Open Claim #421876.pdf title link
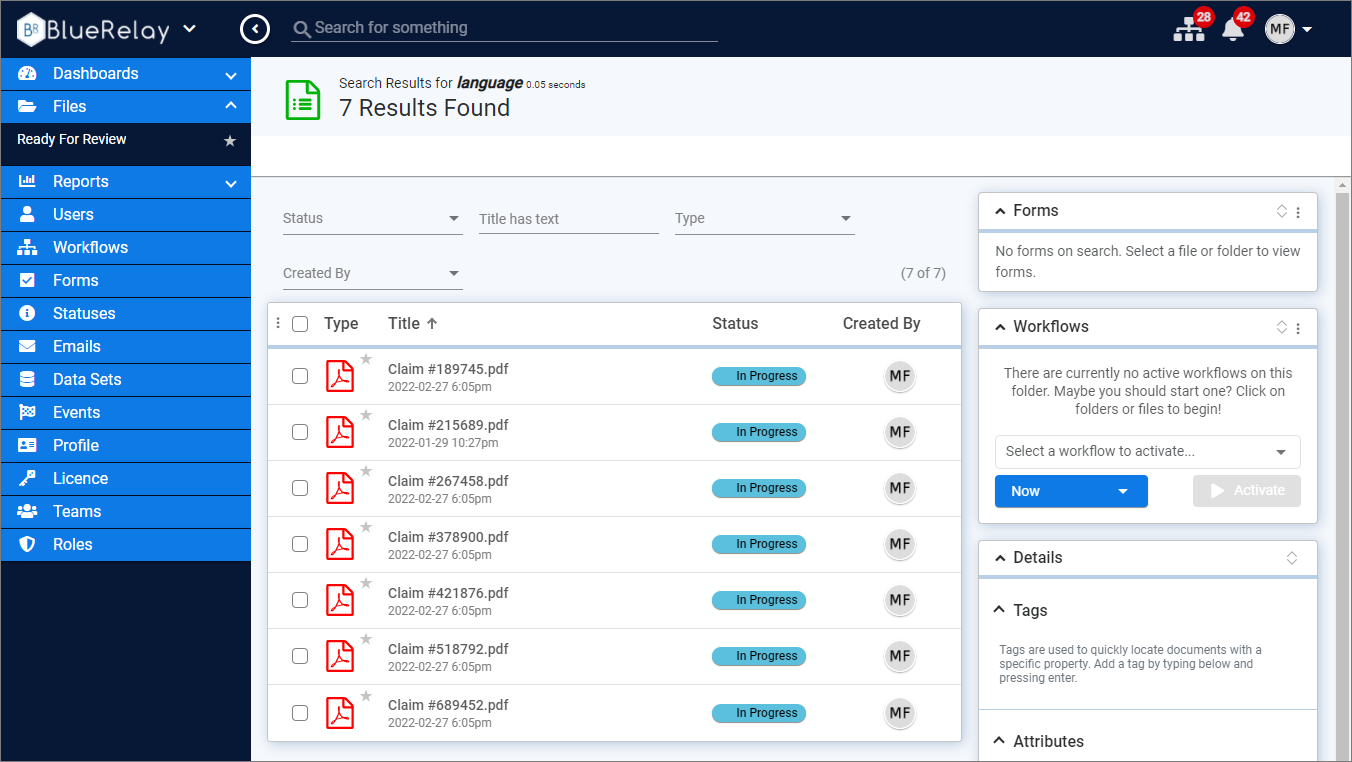 [x=448, y=593]
